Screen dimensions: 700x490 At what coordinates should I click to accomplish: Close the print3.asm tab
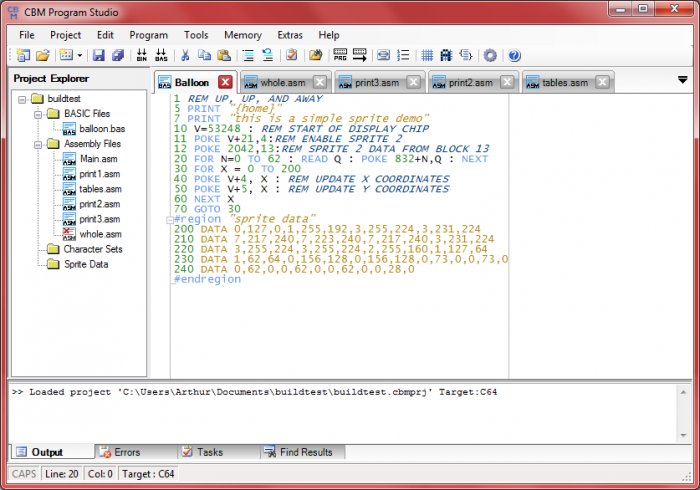pyautogui.click(x=413, y=82)
